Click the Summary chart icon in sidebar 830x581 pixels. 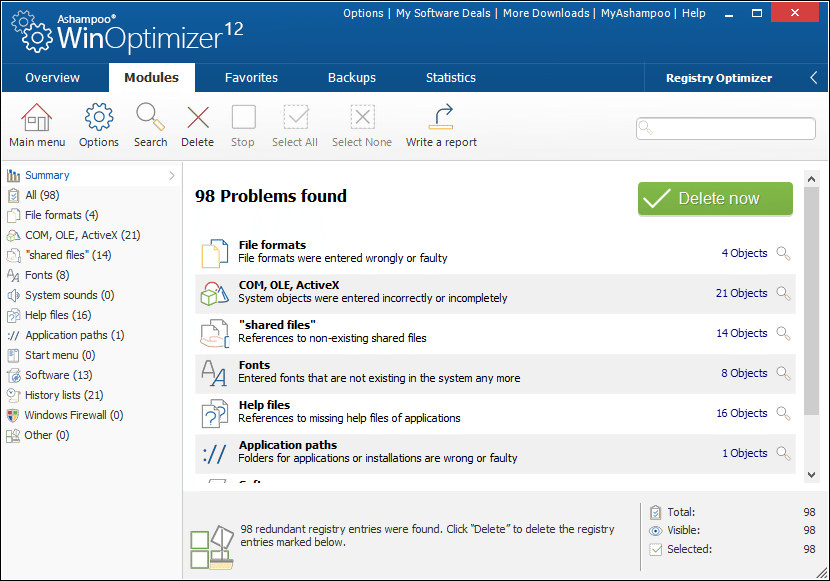[13, 175]
